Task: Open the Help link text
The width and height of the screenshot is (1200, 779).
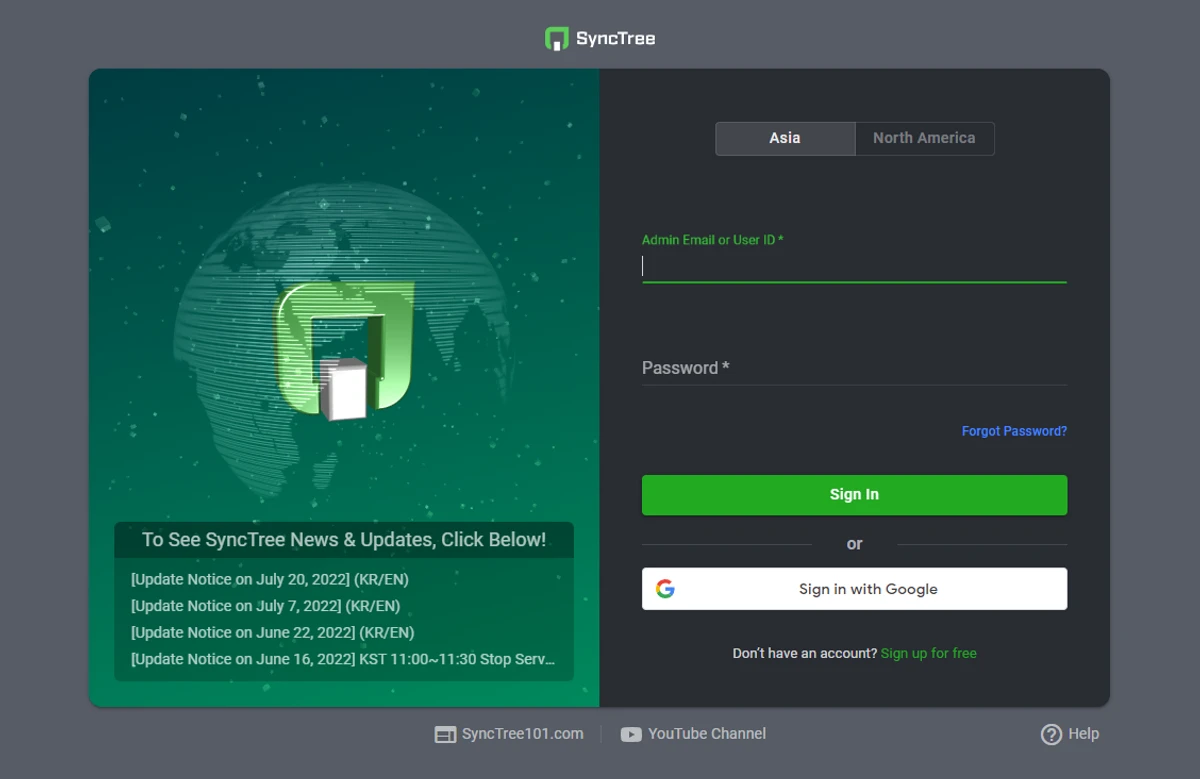Action: 1083,734
